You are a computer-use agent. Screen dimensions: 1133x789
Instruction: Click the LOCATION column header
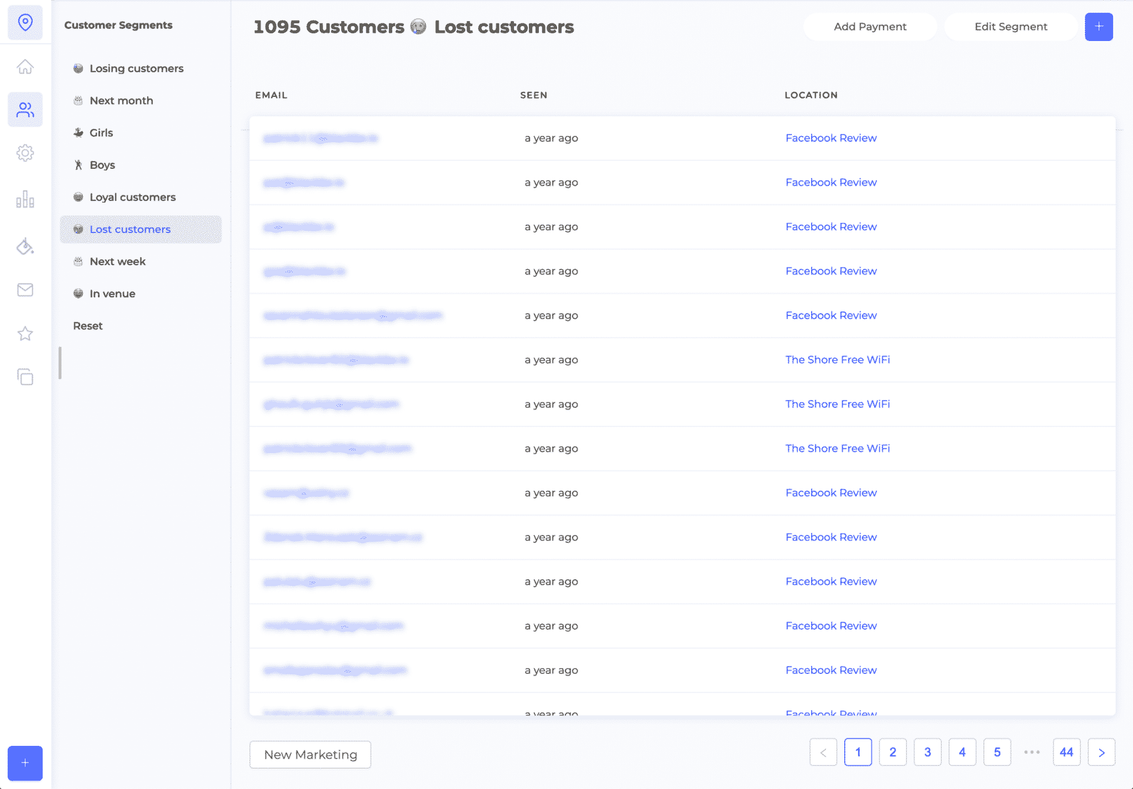pos(811,95)
